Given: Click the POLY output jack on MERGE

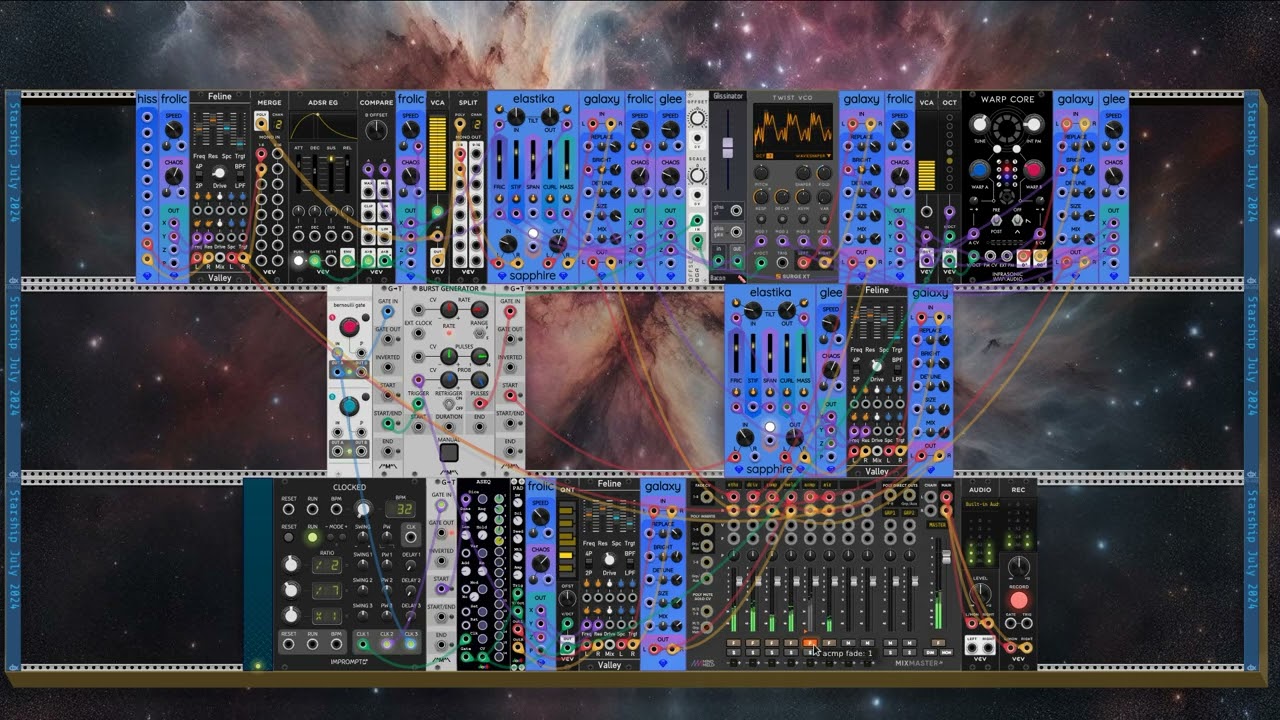Looking at the screenshot, I should [x=261, y=124].
